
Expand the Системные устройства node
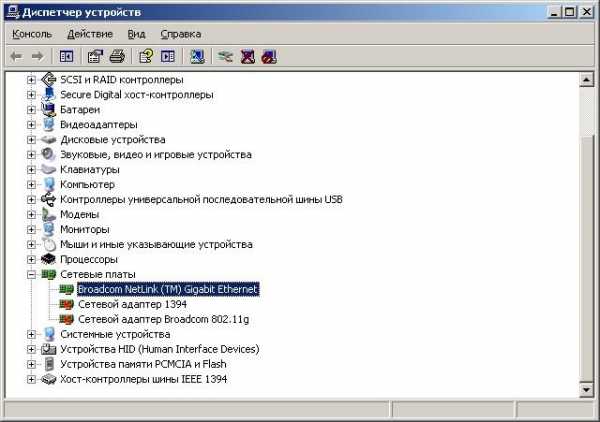point(31,334)
